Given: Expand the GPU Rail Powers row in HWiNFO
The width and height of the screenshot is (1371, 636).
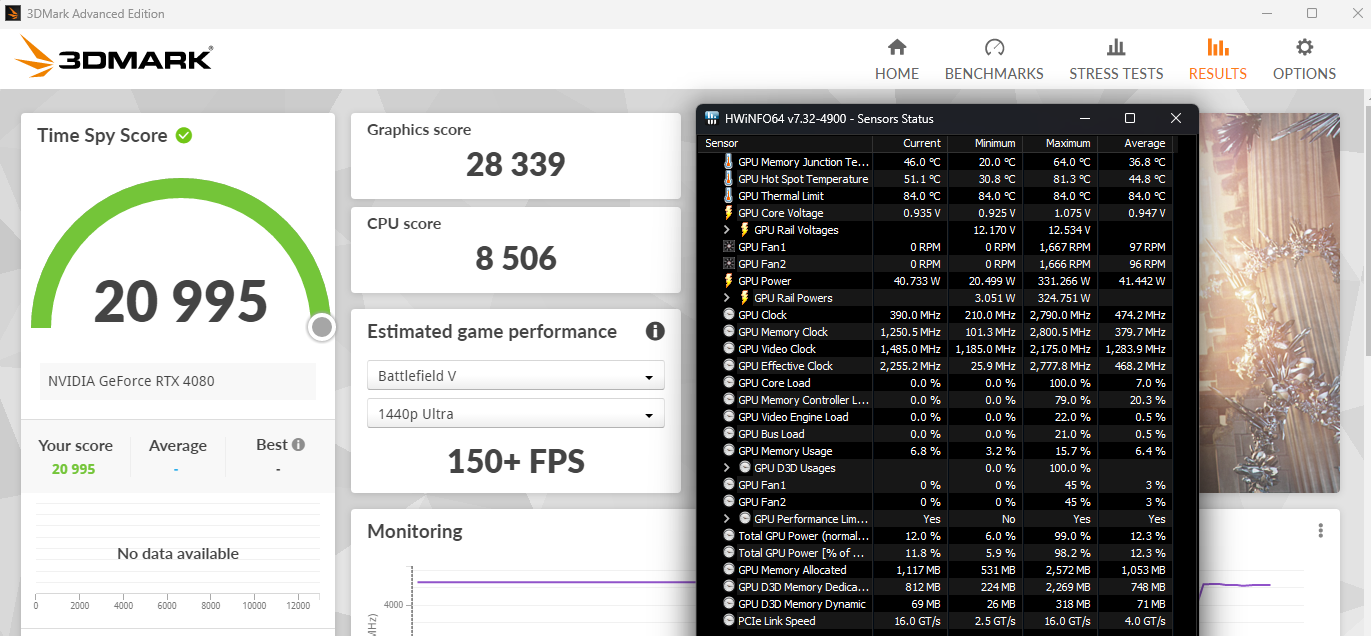Looking at the screenshot, I should [727, 298].
